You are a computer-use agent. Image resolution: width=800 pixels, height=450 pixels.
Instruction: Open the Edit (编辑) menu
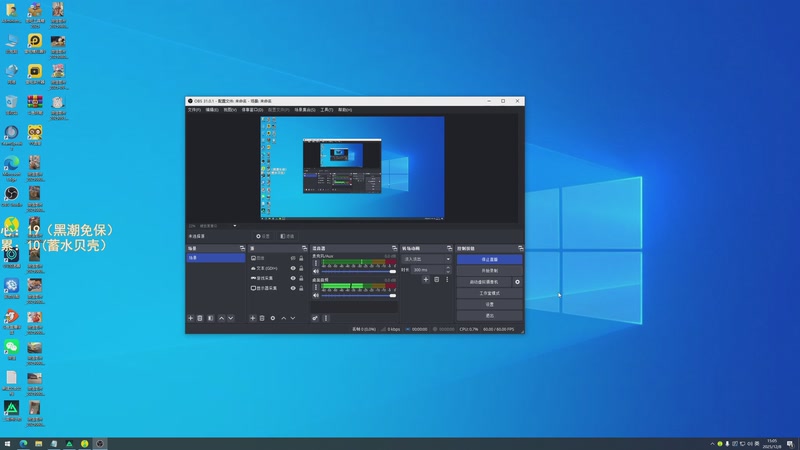click(212, 110)
